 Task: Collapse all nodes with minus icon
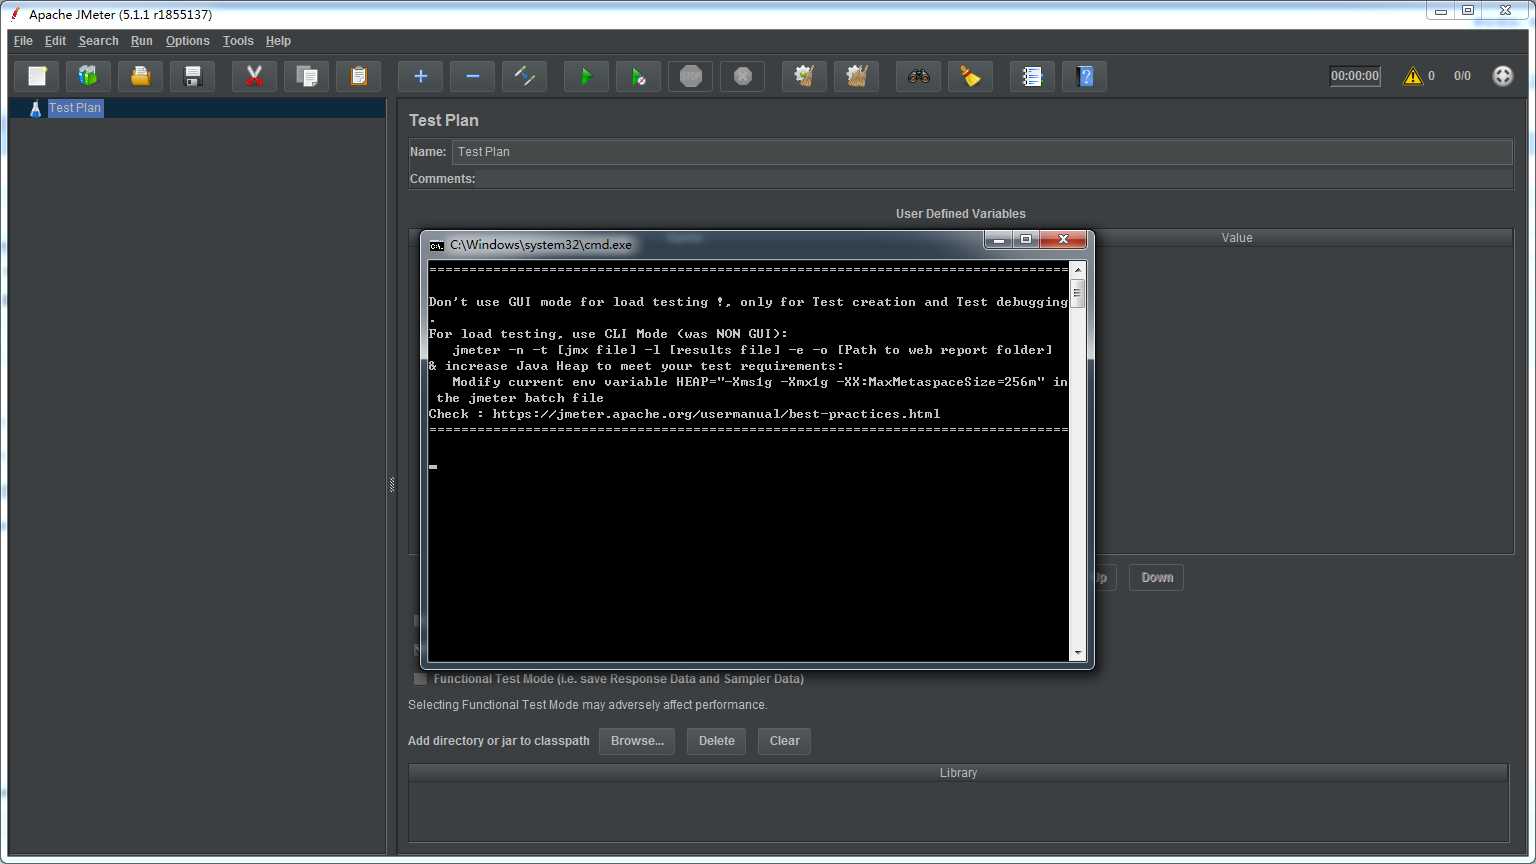473,76
